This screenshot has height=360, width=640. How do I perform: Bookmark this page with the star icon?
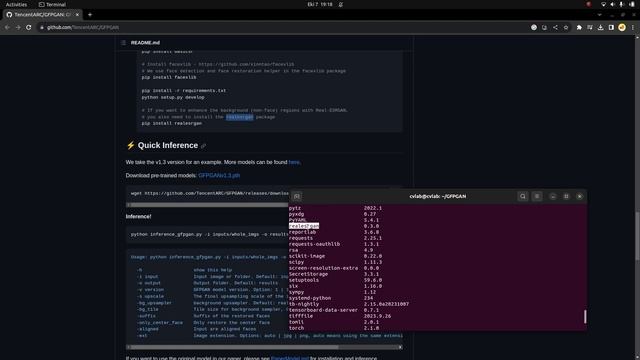pos(566,27)
